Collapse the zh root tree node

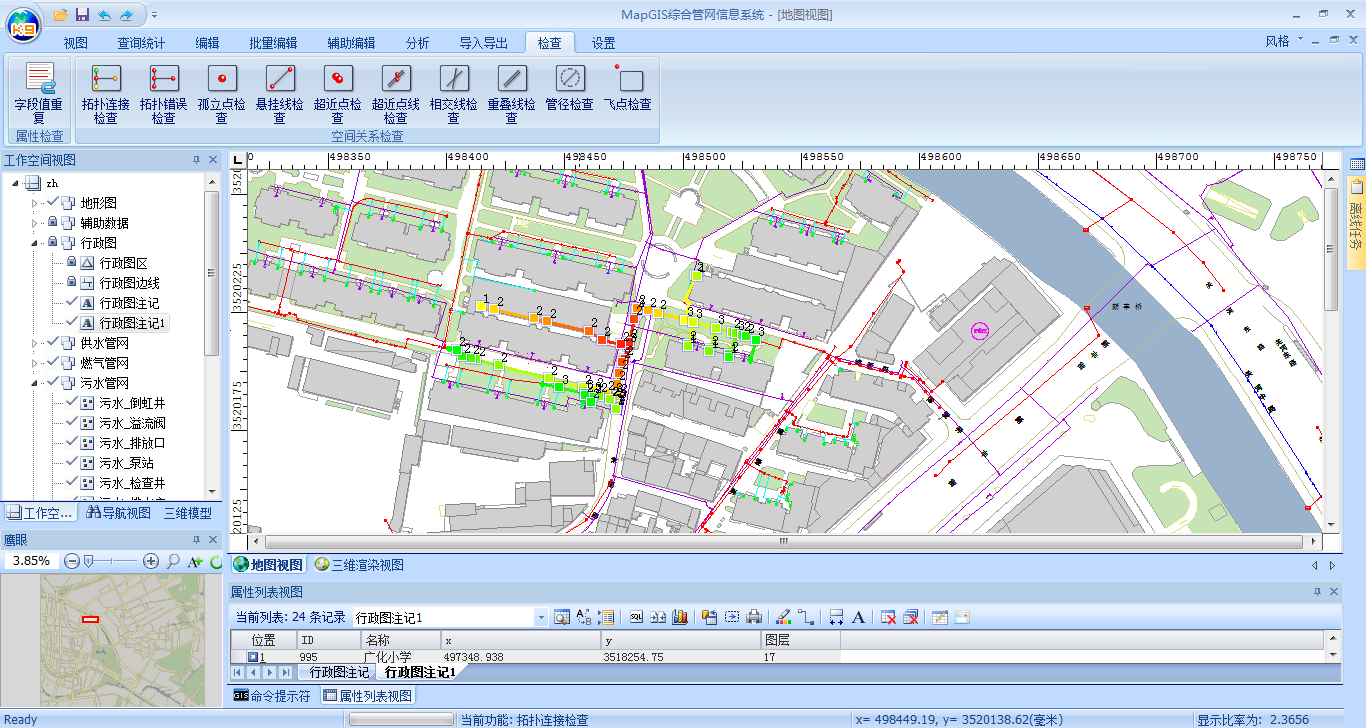click(x=15, y=183)
